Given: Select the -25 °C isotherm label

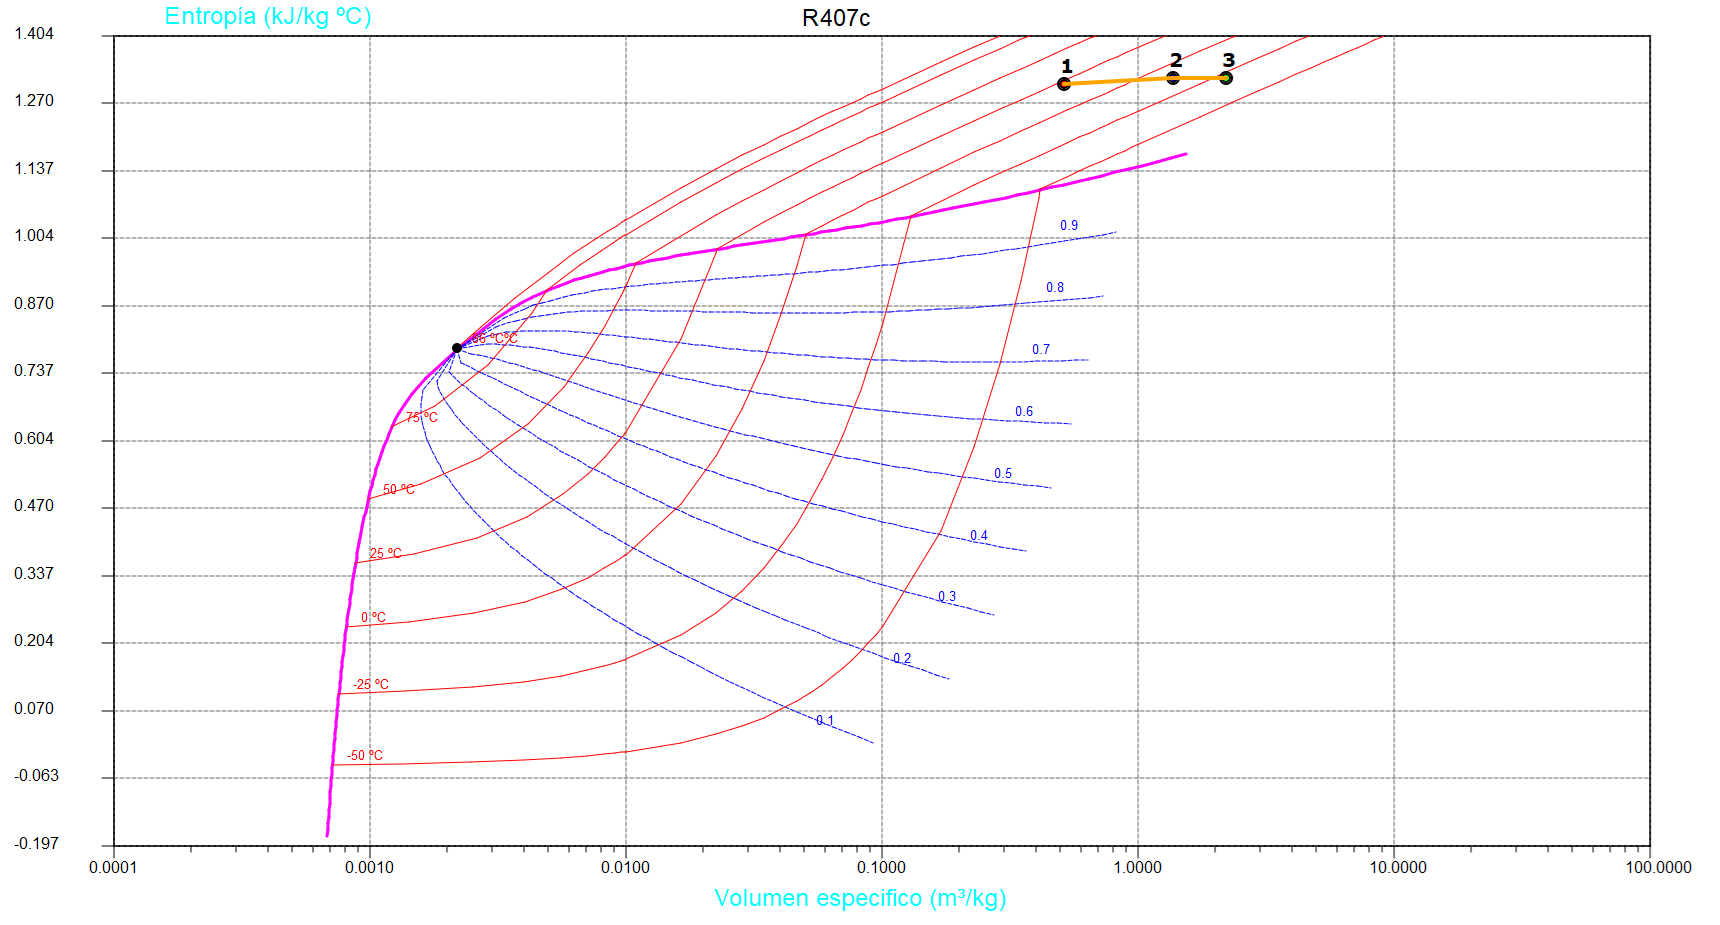Looking at the screenshot, I should [x=370, y=684].
